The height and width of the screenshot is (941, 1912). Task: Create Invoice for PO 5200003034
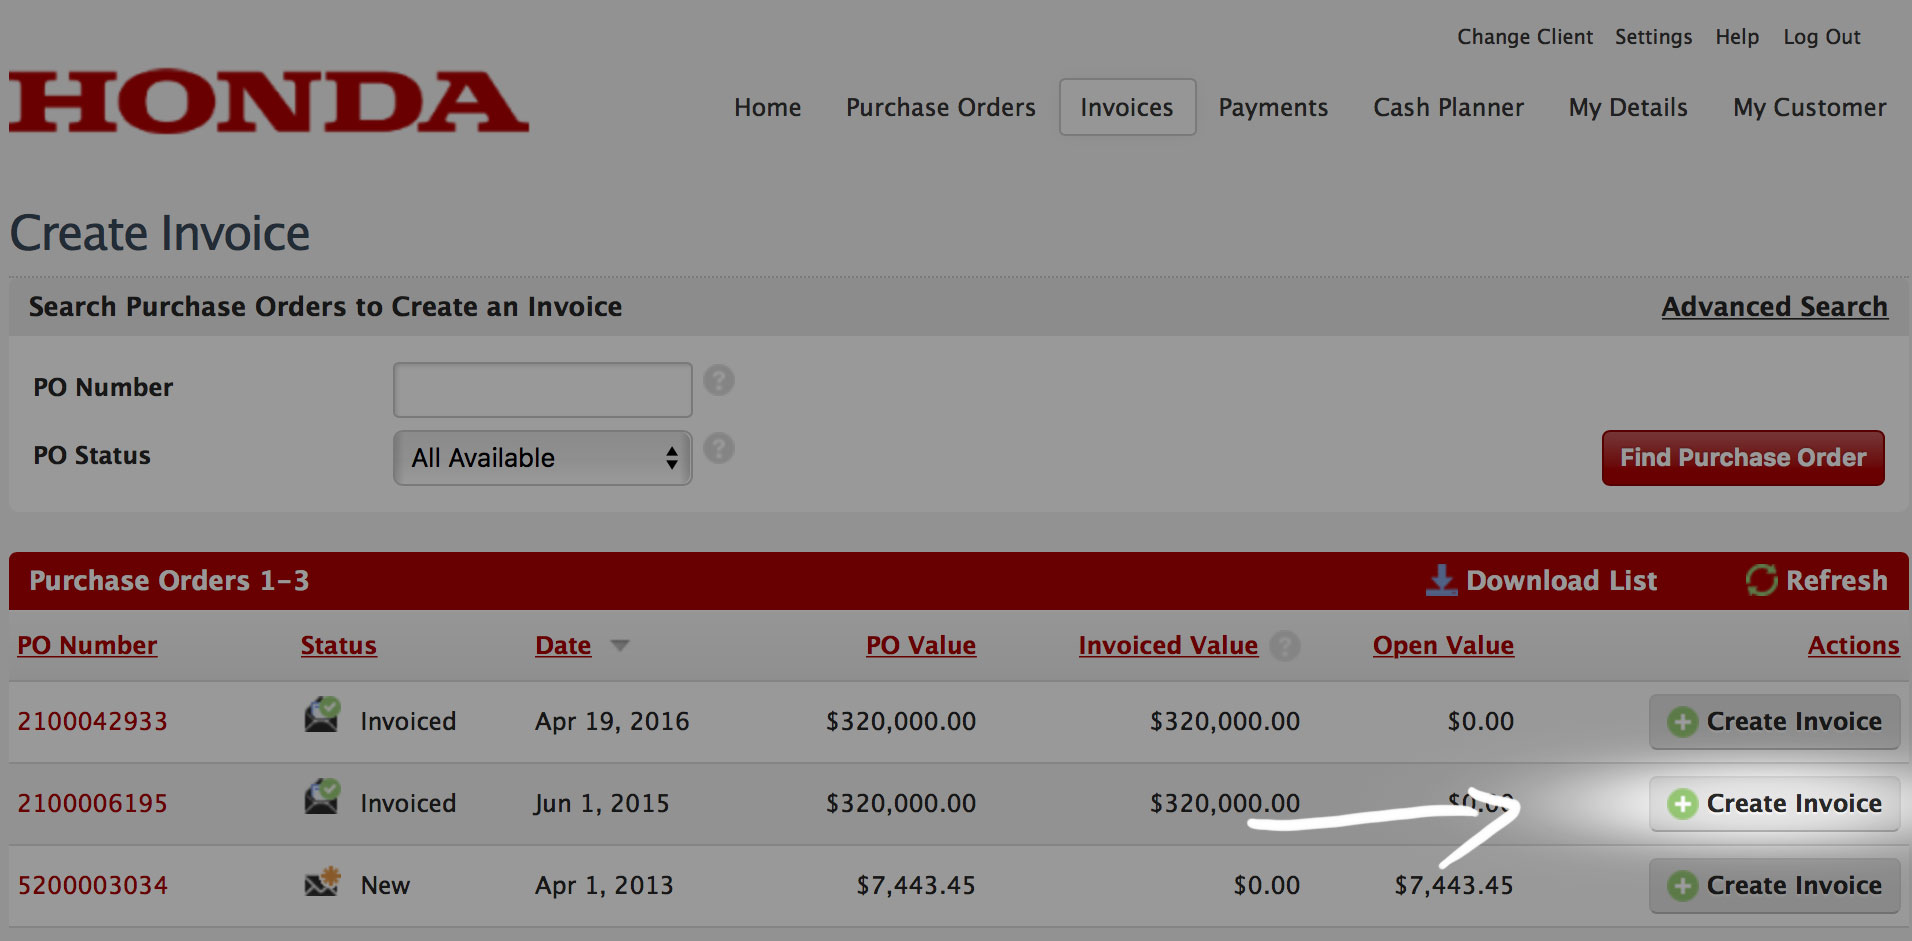click(x=1774, y=885)
